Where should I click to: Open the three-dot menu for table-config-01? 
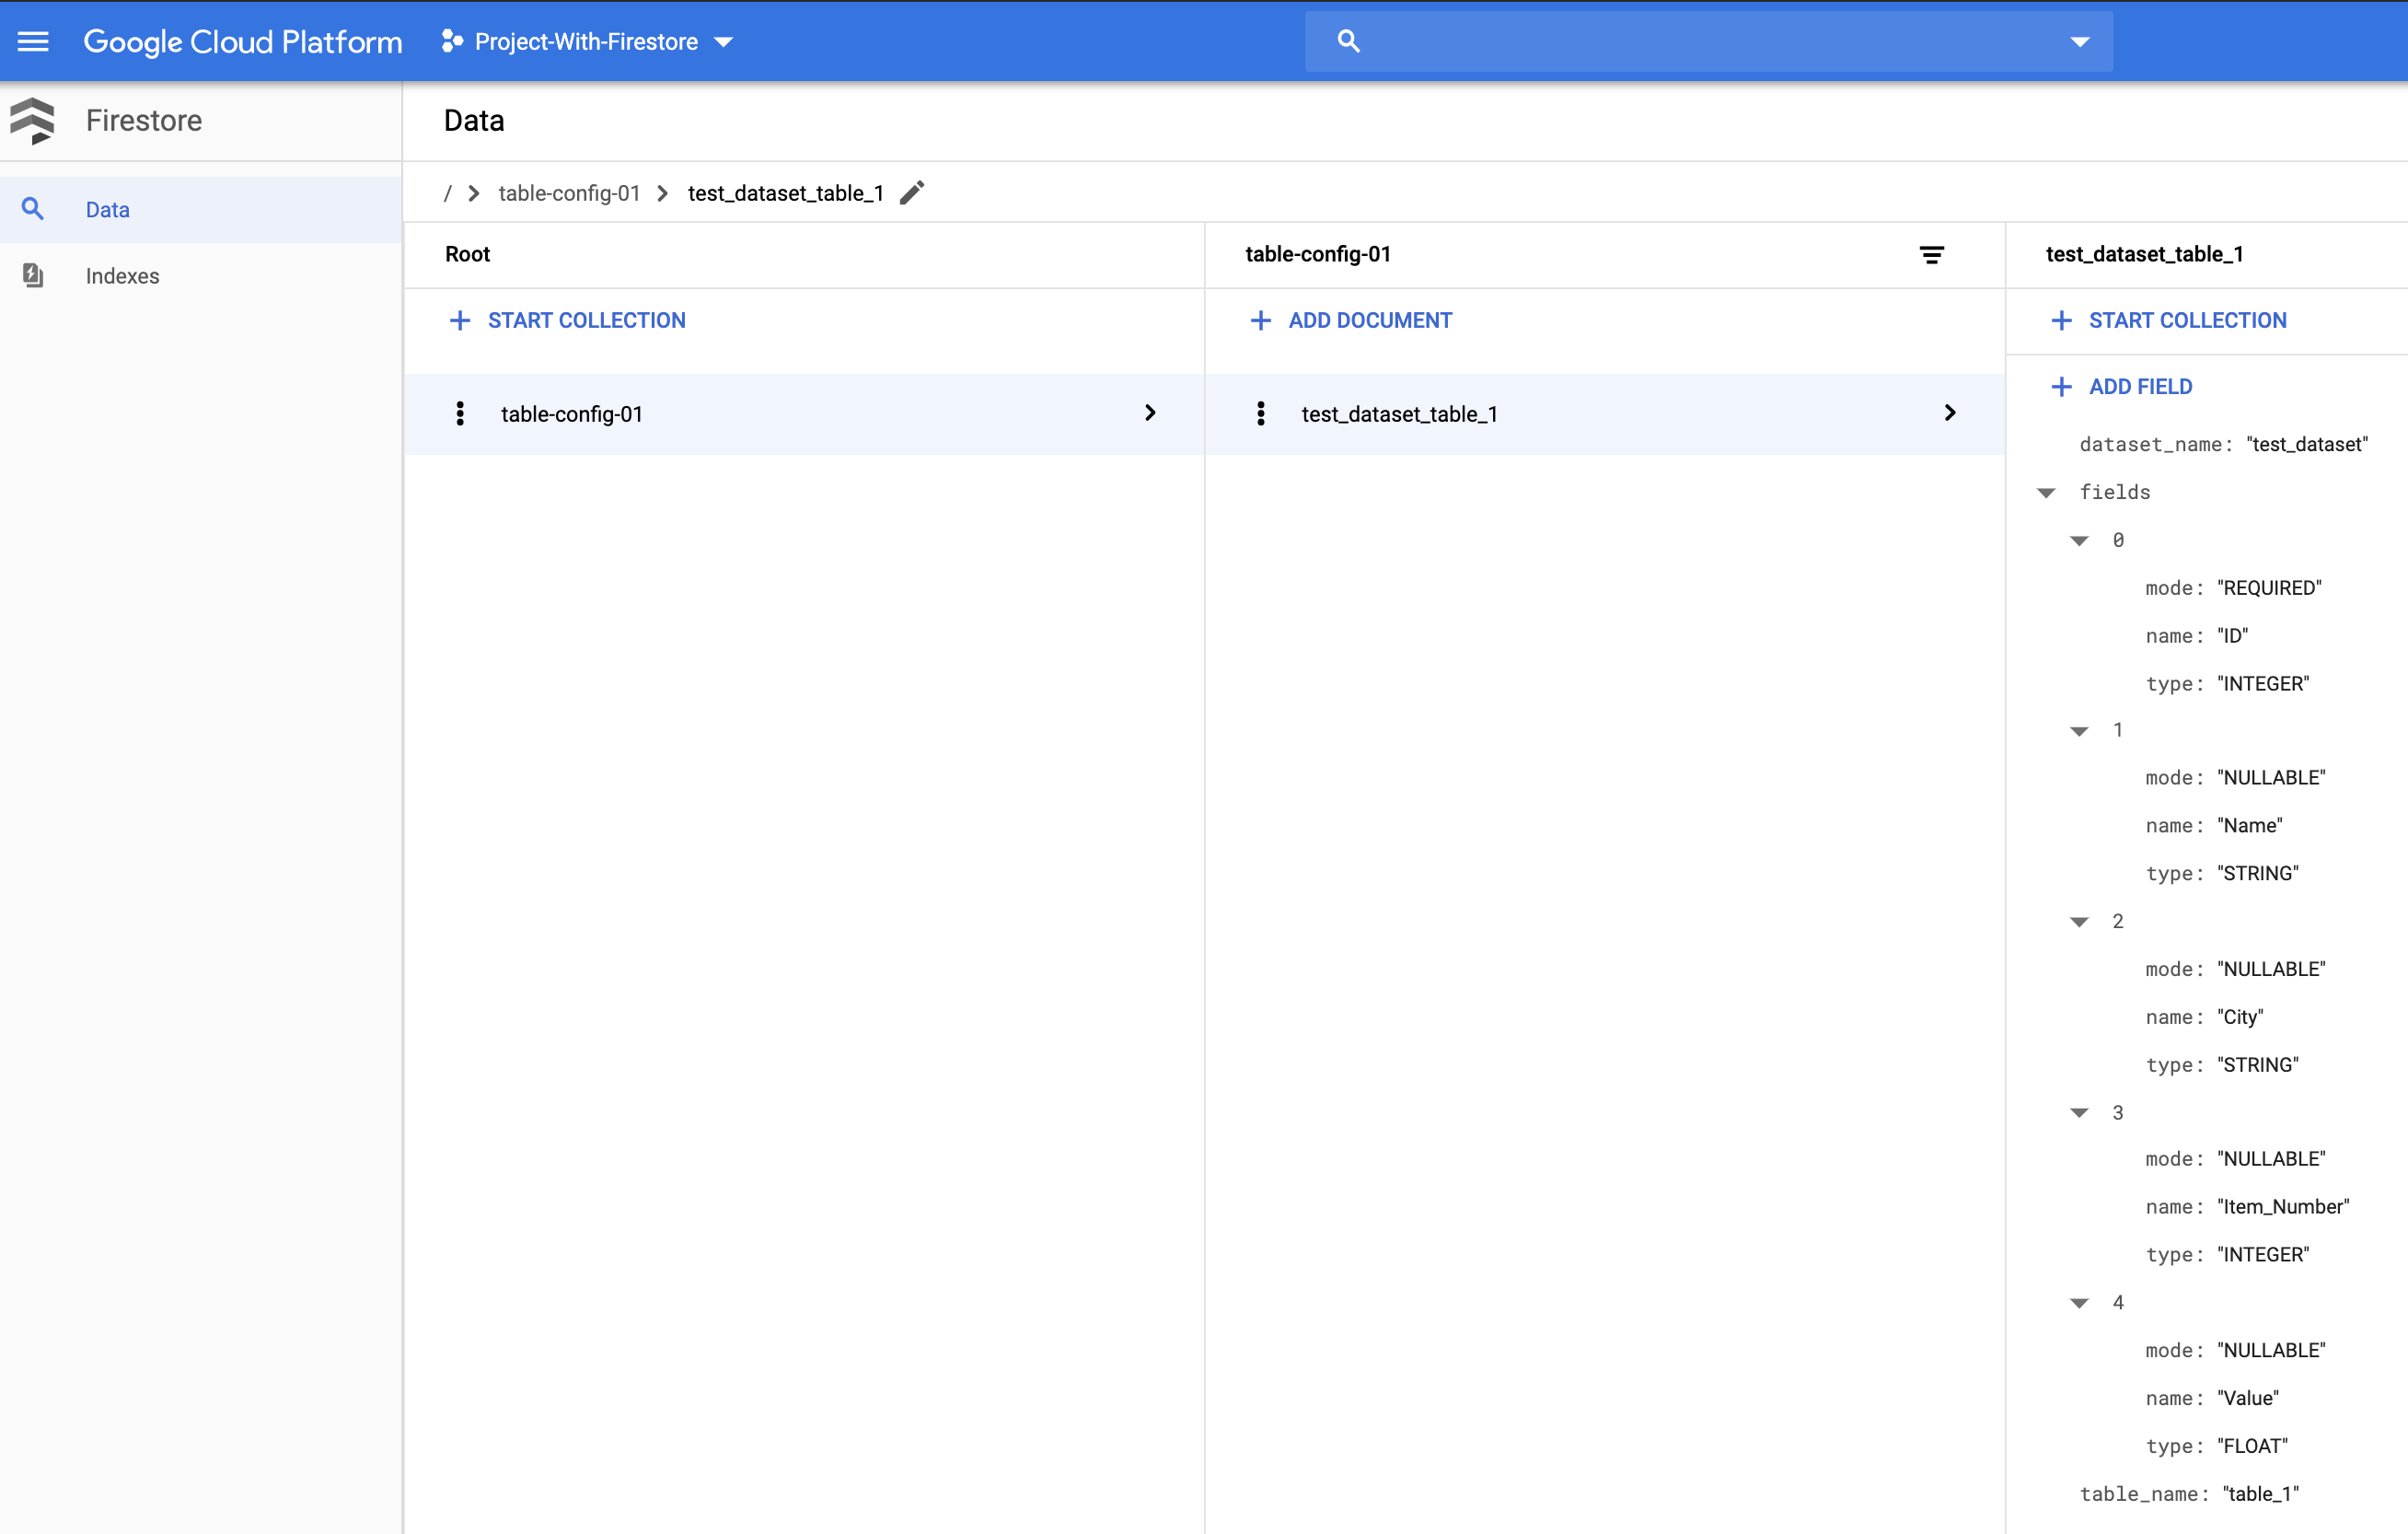[x=460, y=413]
